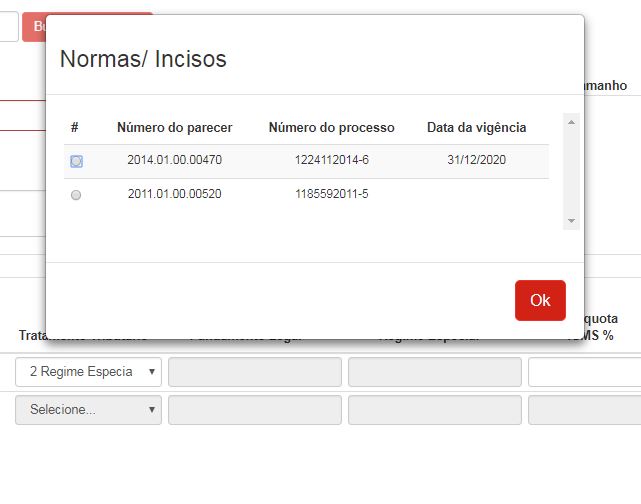
Task: Select radio button for parecer 2014.01.00.00470
Action: 76,161
